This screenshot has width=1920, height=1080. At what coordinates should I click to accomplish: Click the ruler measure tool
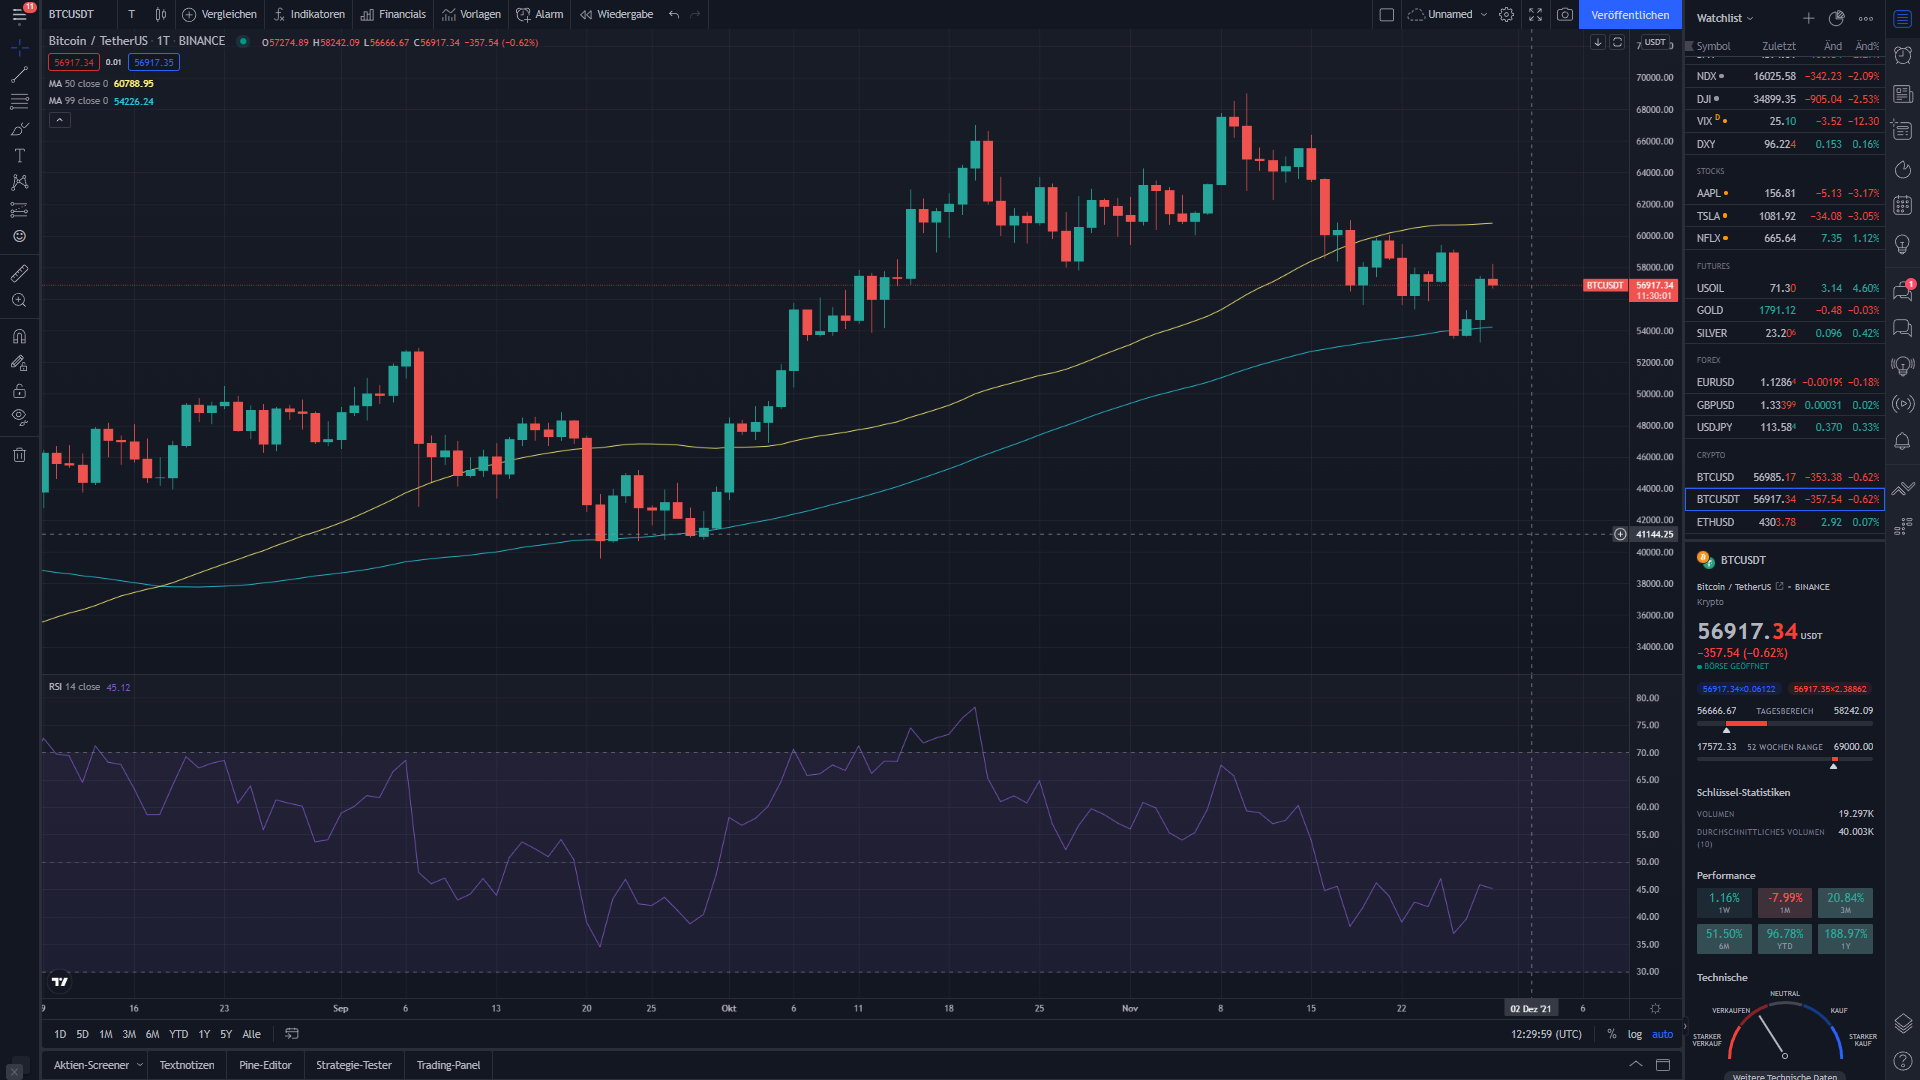[19, 273]
